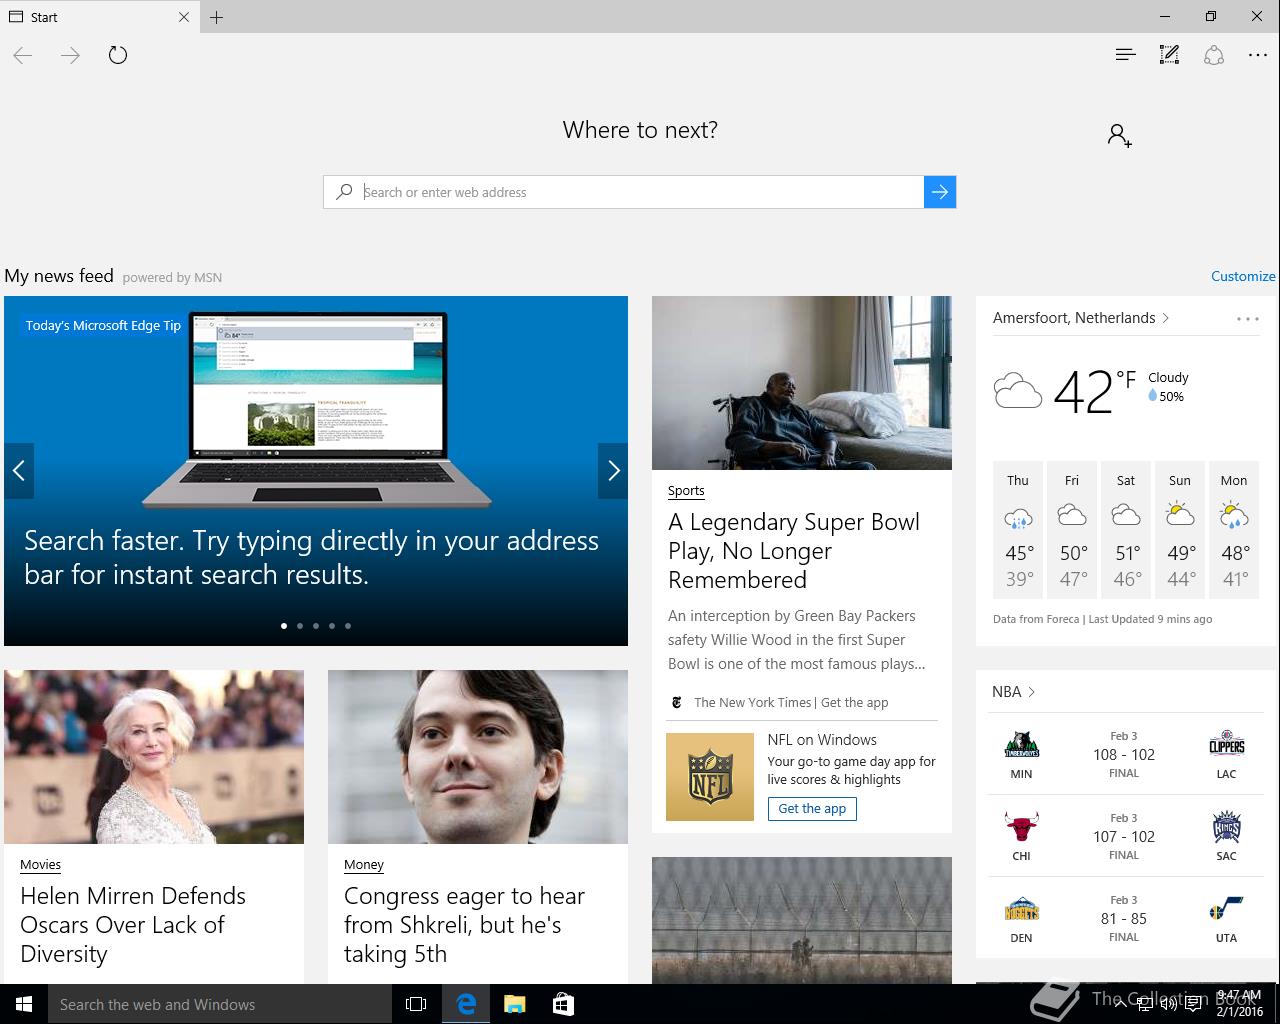Make a Web Note

click(1169, 55)
